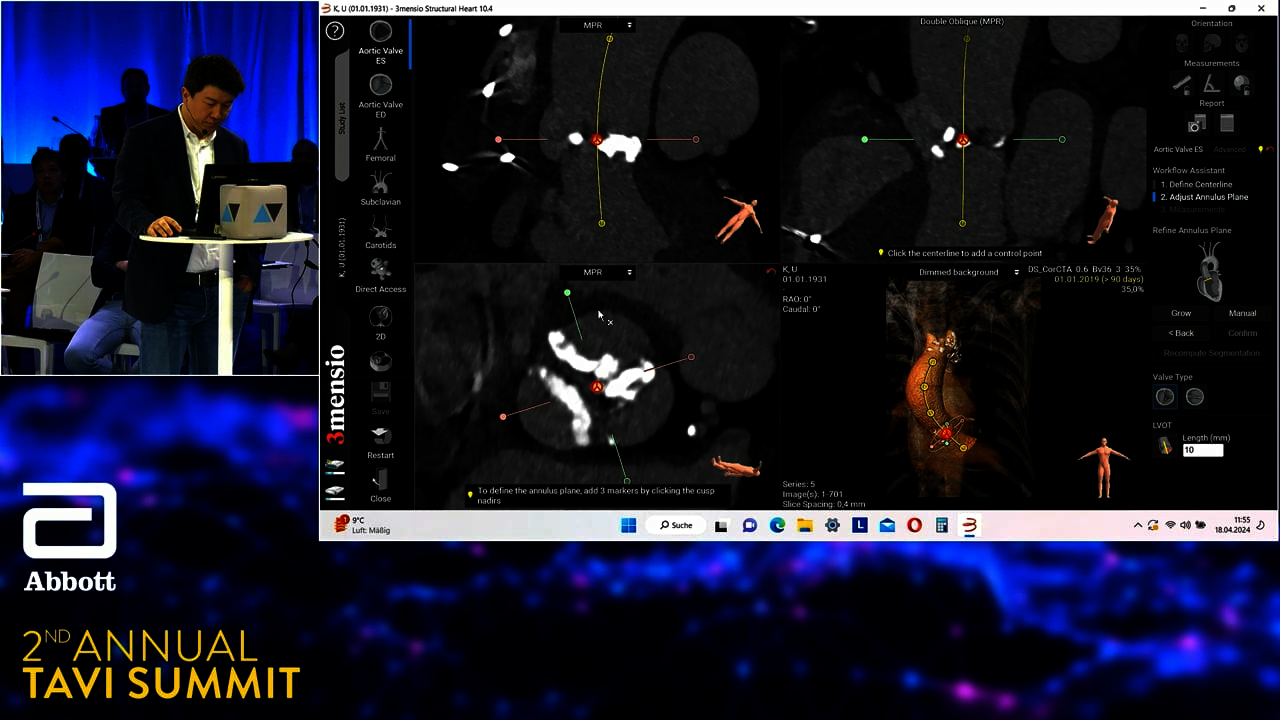The width and height of the screenshot is (1280, 720).
Task: Click the heart model under Refine Annulus Plane
Action: [x=1210, y=271]
